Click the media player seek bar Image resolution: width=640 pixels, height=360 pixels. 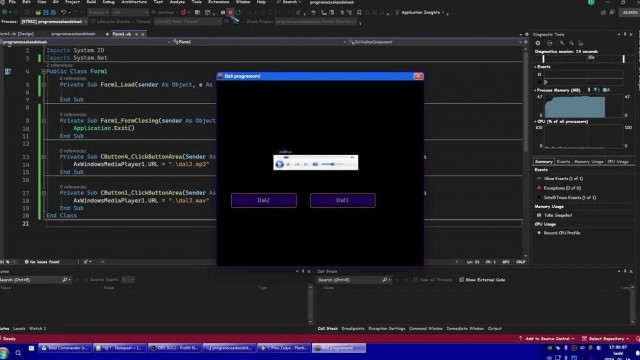pos(316,157)
